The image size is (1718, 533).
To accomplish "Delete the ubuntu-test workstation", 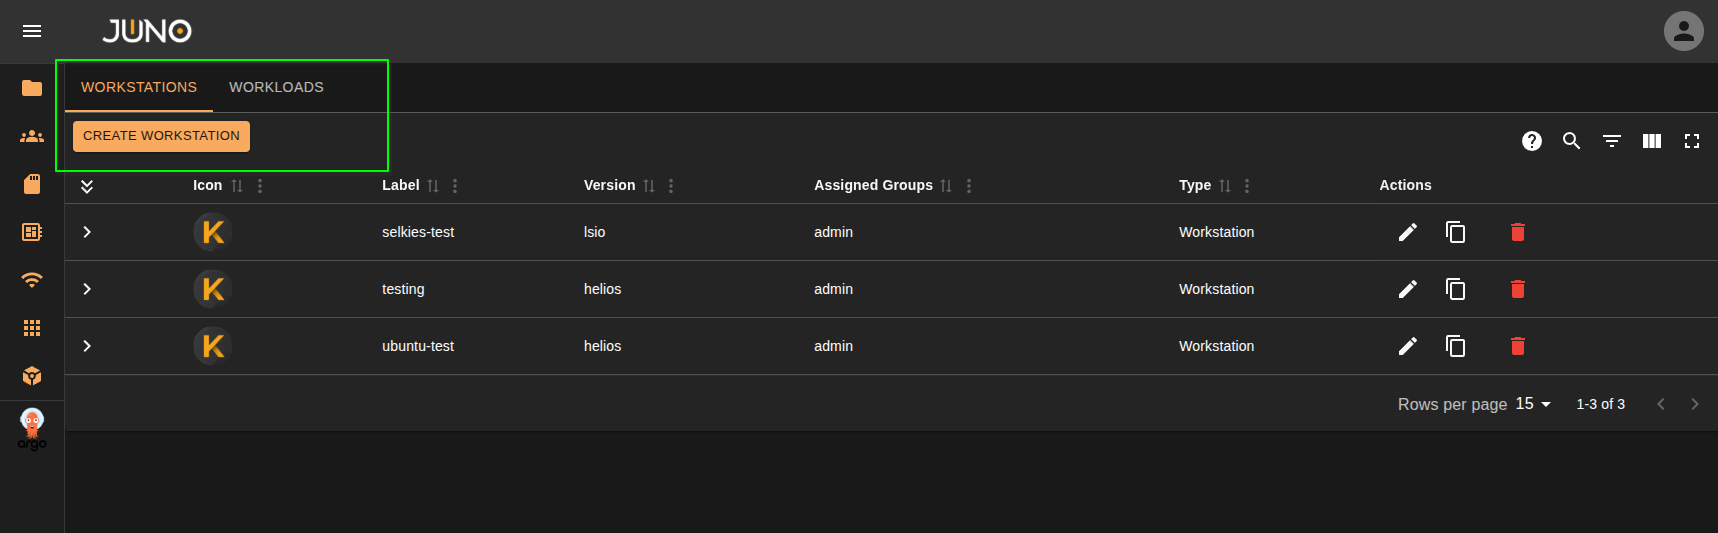I will [1517, 346].
